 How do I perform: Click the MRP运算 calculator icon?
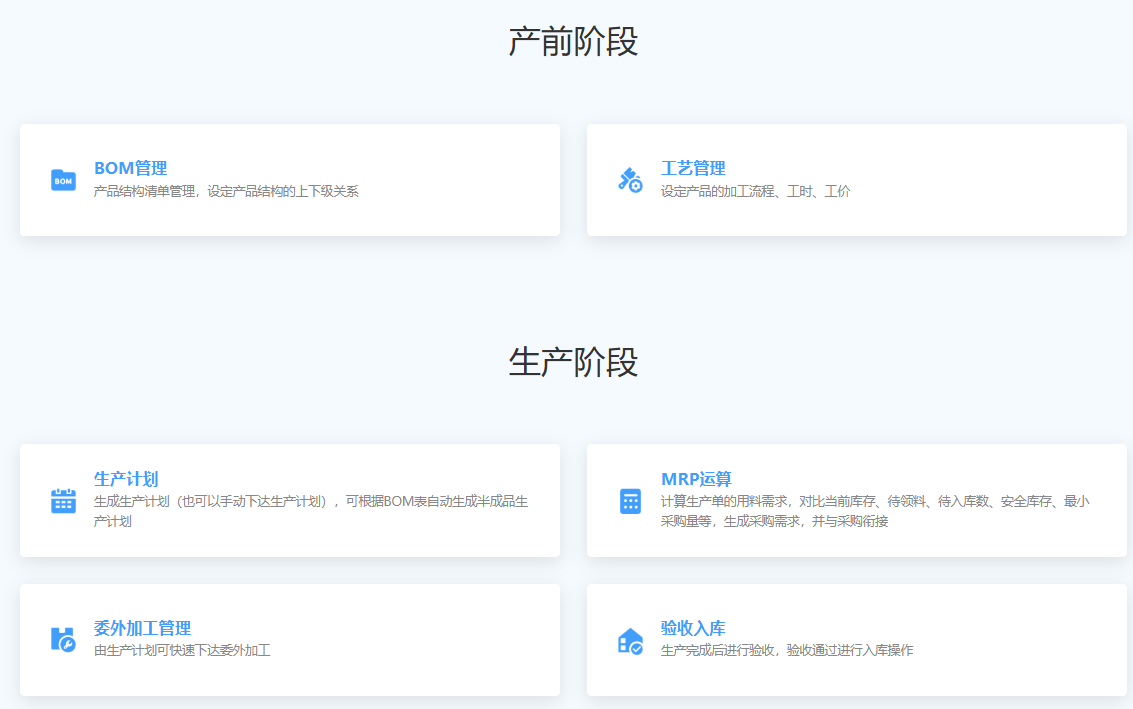(630, 501)
